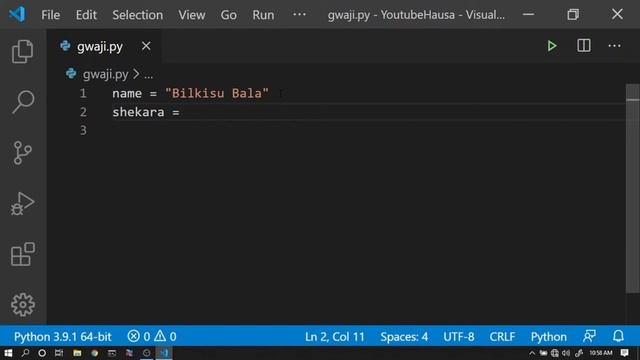The width and height of the screenshot is (640, 360).
Task: Close the gwaji.py editor tab
Action: point(146,46)
